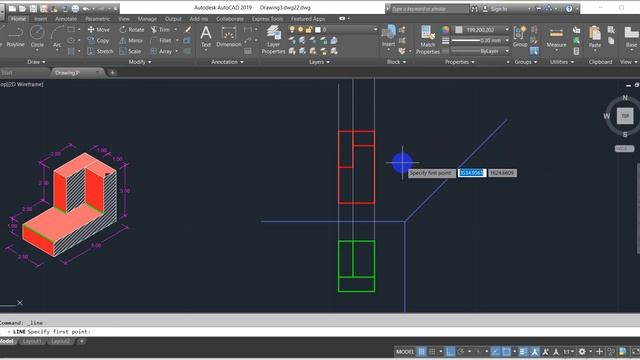Expand the Block panel
Screen dimensions: 640x360
396,62
